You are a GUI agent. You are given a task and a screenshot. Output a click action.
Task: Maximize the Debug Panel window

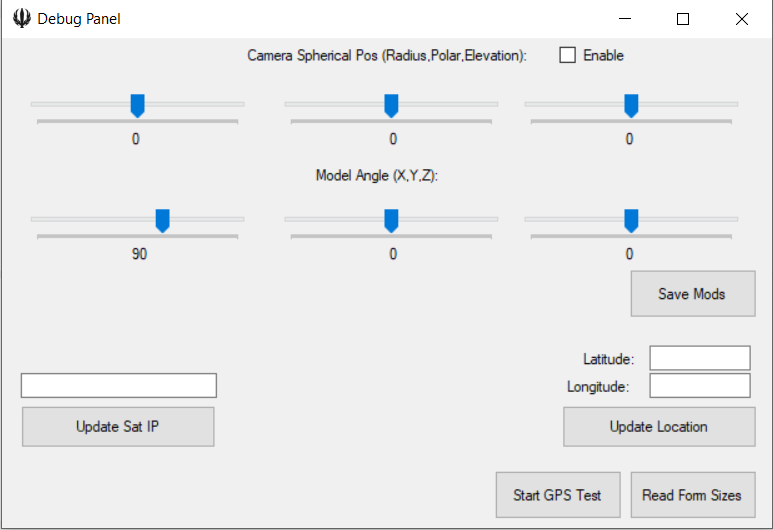683,19
